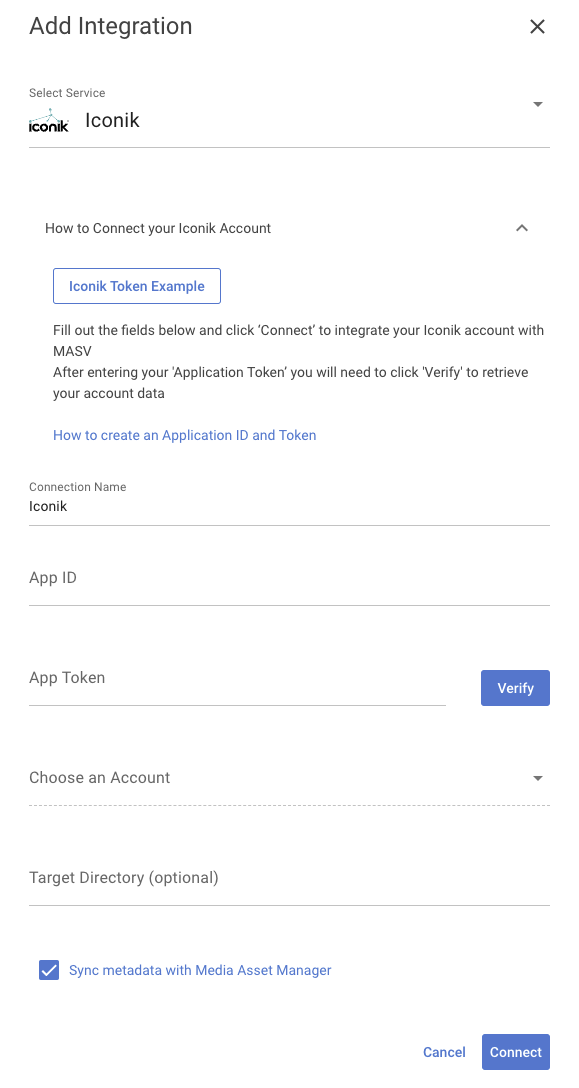Open the How to create an Application ID and Token link
Image resolution: width=579 pixels, height=1088 pixels.
tap(184, 435)
